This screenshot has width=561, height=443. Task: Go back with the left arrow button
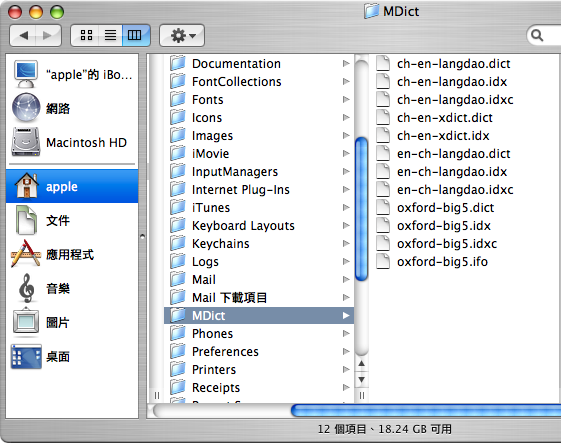pyautogui.click(x=23, y=35)
